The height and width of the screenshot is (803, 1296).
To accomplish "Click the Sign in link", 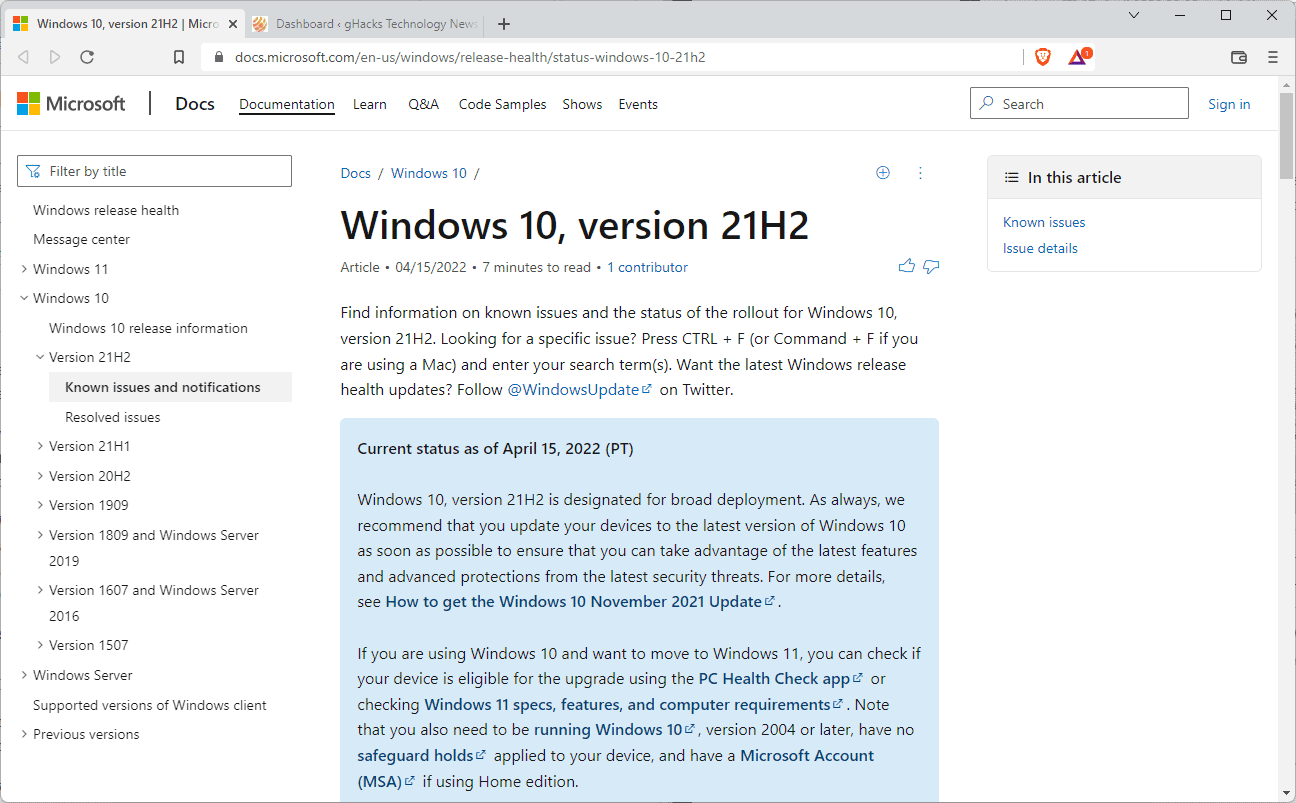I will [x=1229, y=104].
